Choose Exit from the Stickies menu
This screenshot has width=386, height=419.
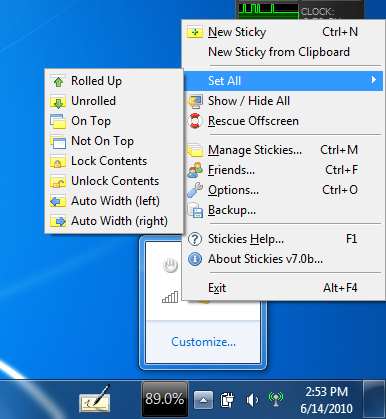[x=283, y=288]
